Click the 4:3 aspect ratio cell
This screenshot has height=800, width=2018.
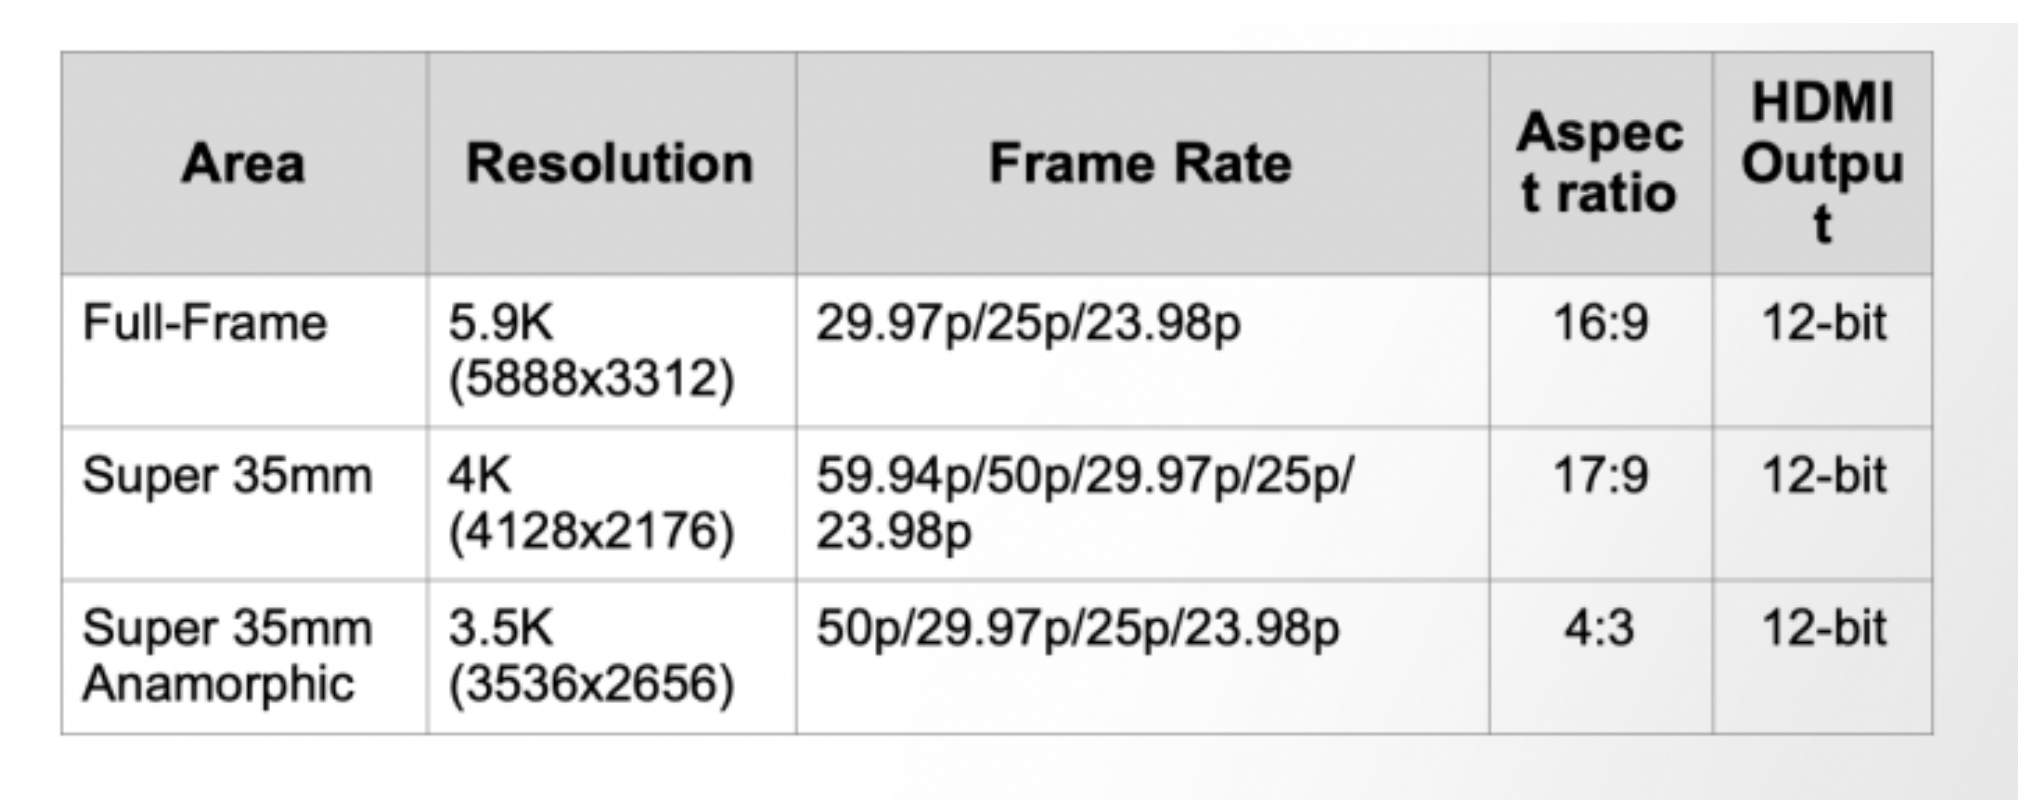click(x=1600, y=628)
